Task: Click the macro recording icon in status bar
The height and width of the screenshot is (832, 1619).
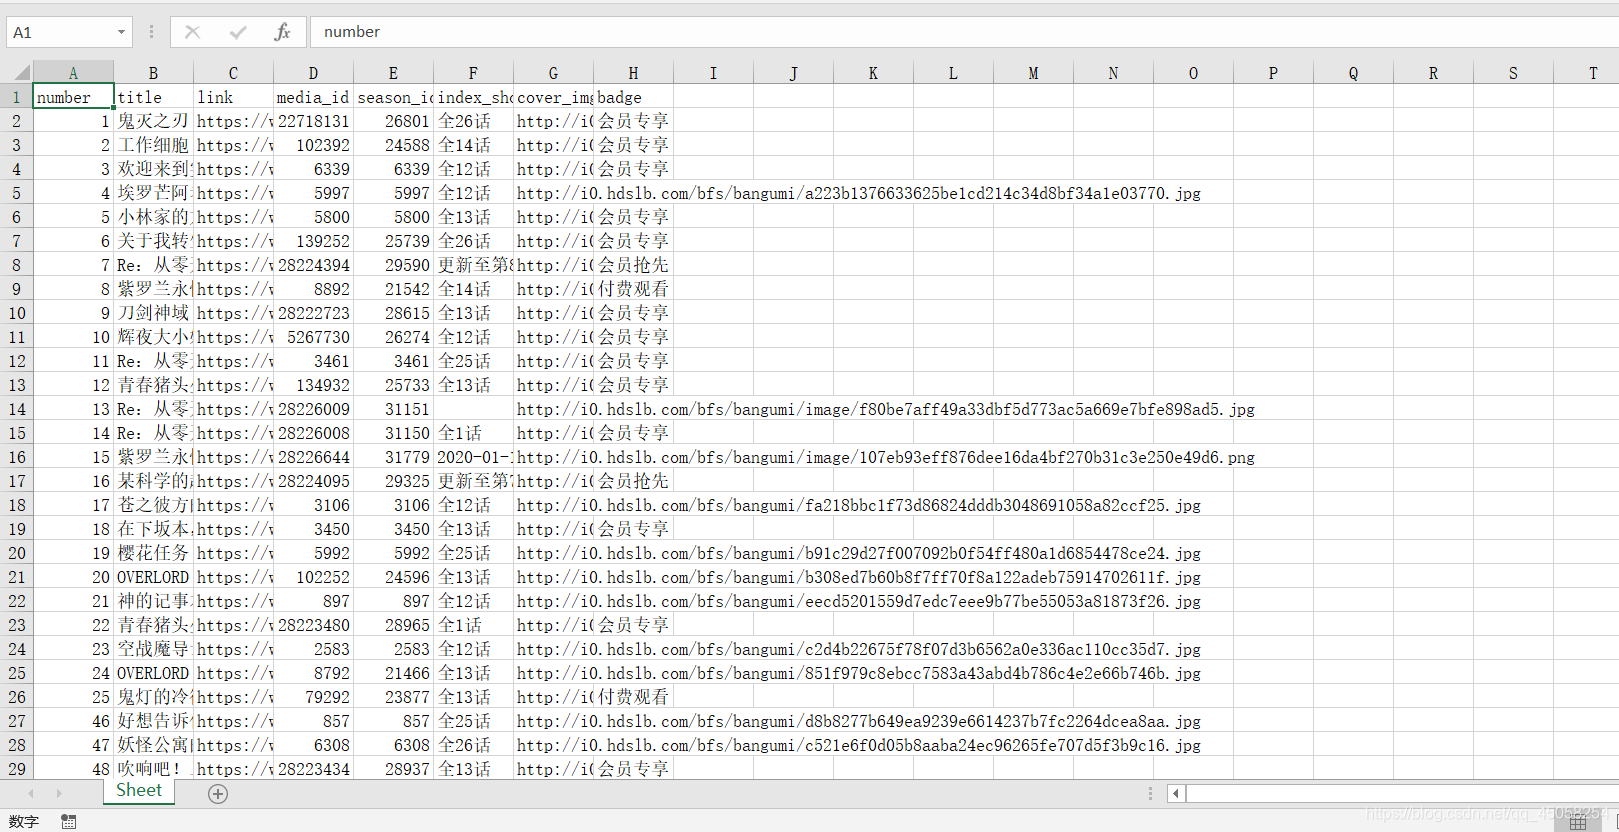Action: point(68,821)
